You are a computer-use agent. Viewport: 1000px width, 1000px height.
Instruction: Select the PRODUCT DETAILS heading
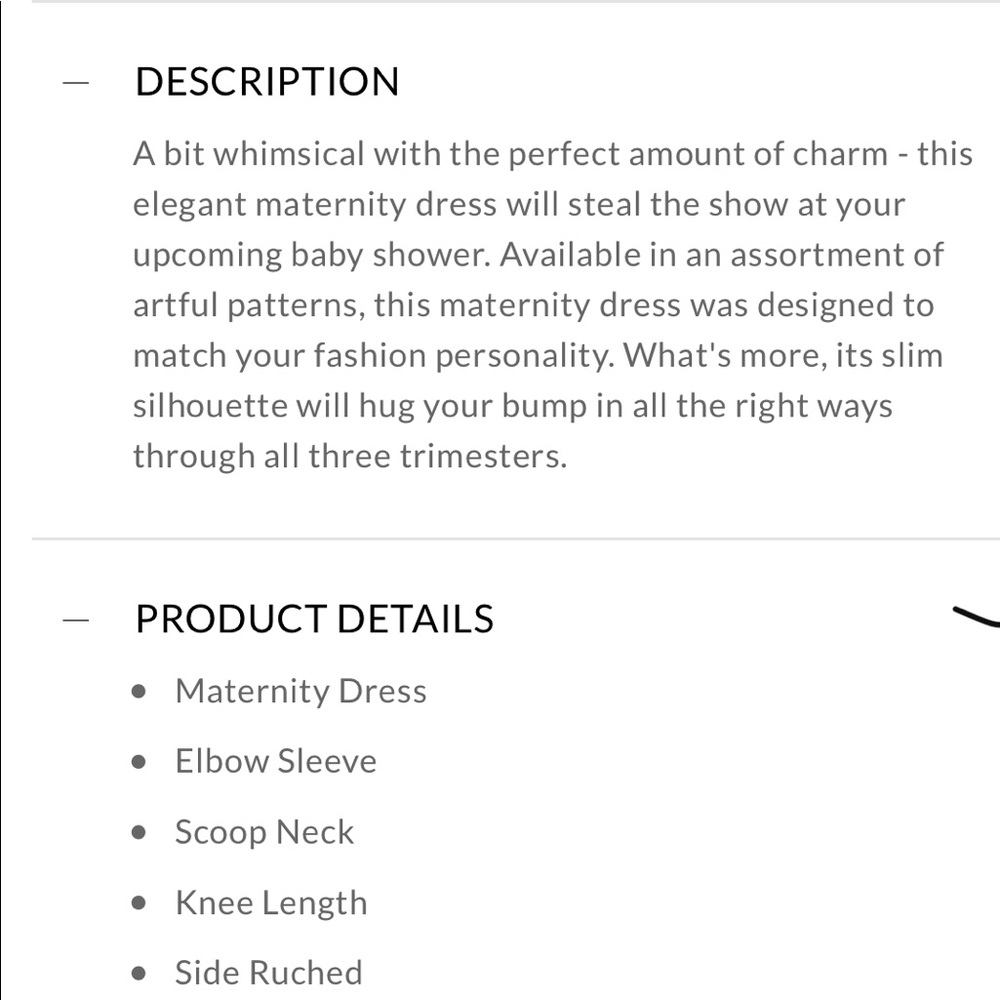point(314,619)
